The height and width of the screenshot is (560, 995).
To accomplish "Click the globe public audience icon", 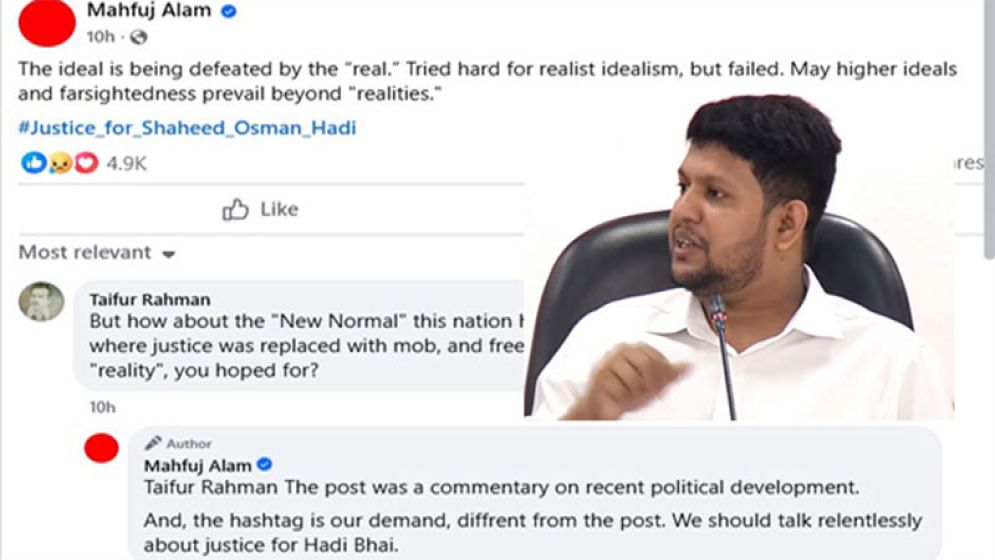I will 138,37.
